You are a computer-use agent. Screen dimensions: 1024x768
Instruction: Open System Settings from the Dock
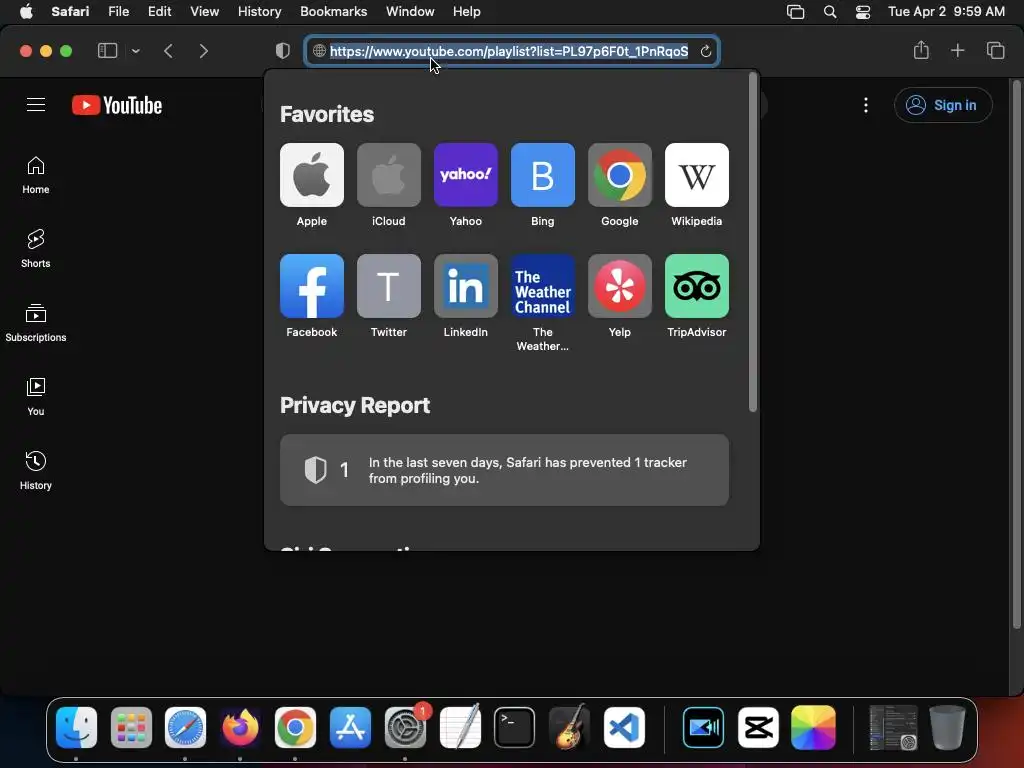point(405,727)
